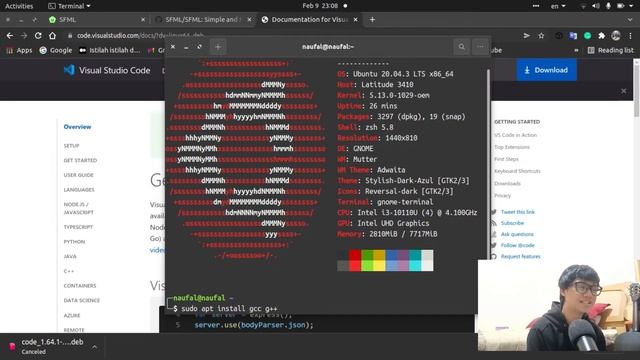Click red color block in neofetch palette
This screenshot has width=640, height=360.
(355, 260)
